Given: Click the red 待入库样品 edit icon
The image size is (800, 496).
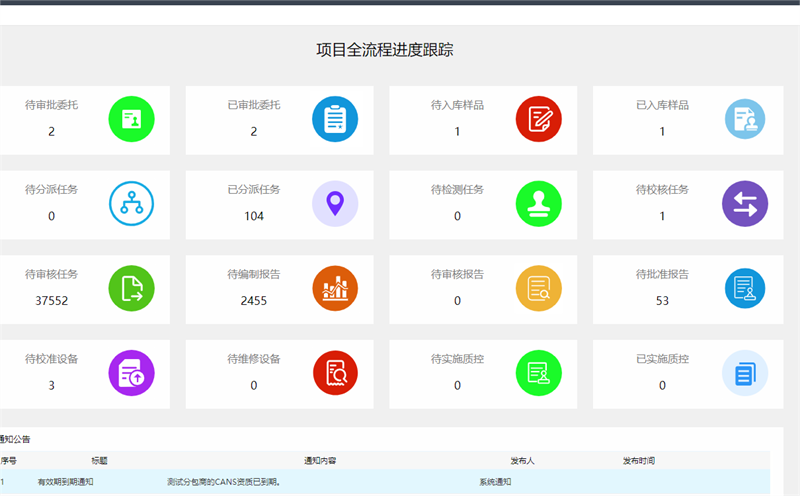Looking at the screenshot, I should (539, 119).
